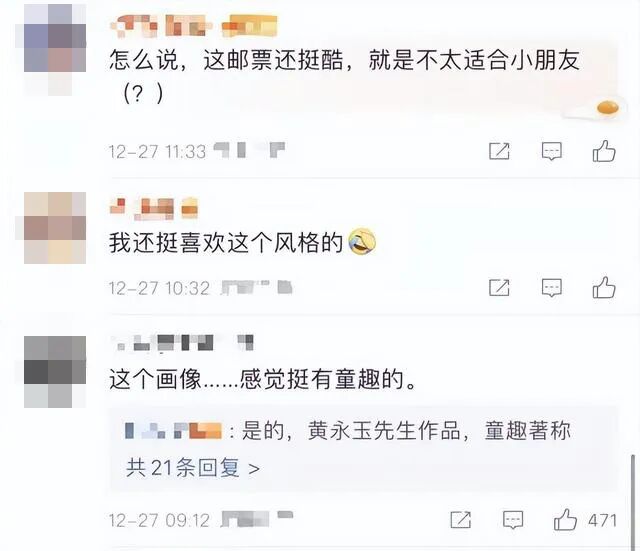Open first commenter's blurred avatar

[51, 50]
